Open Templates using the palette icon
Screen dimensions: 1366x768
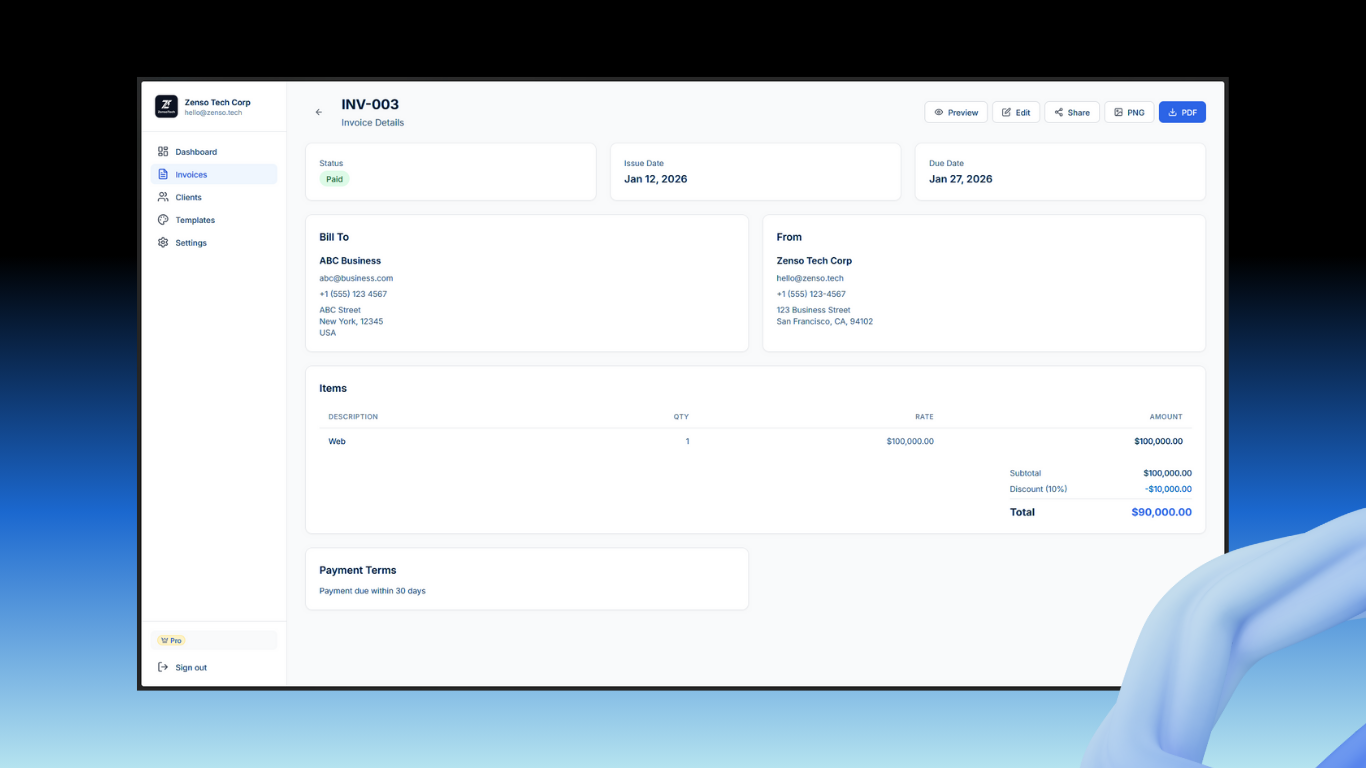(x=163, y=219)
